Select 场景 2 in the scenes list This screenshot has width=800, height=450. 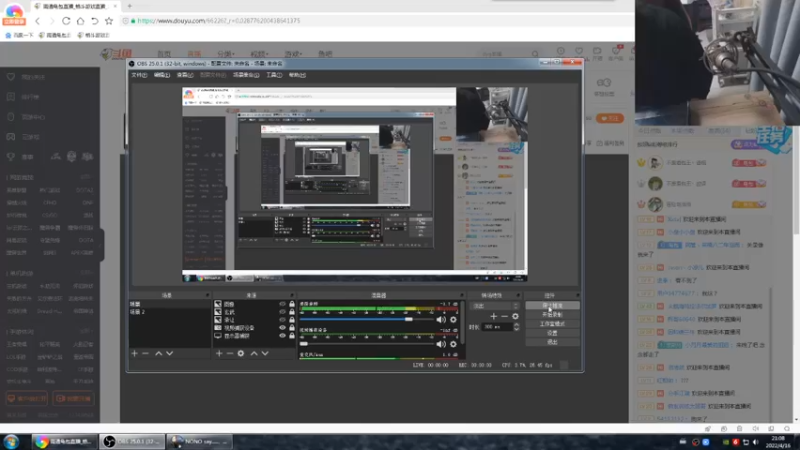169,312
